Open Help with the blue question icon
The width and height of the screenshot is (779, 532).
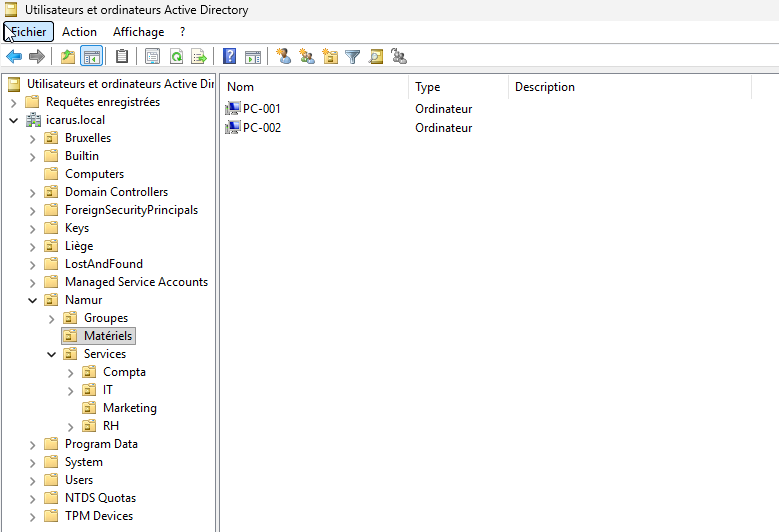tap(230, 56)
